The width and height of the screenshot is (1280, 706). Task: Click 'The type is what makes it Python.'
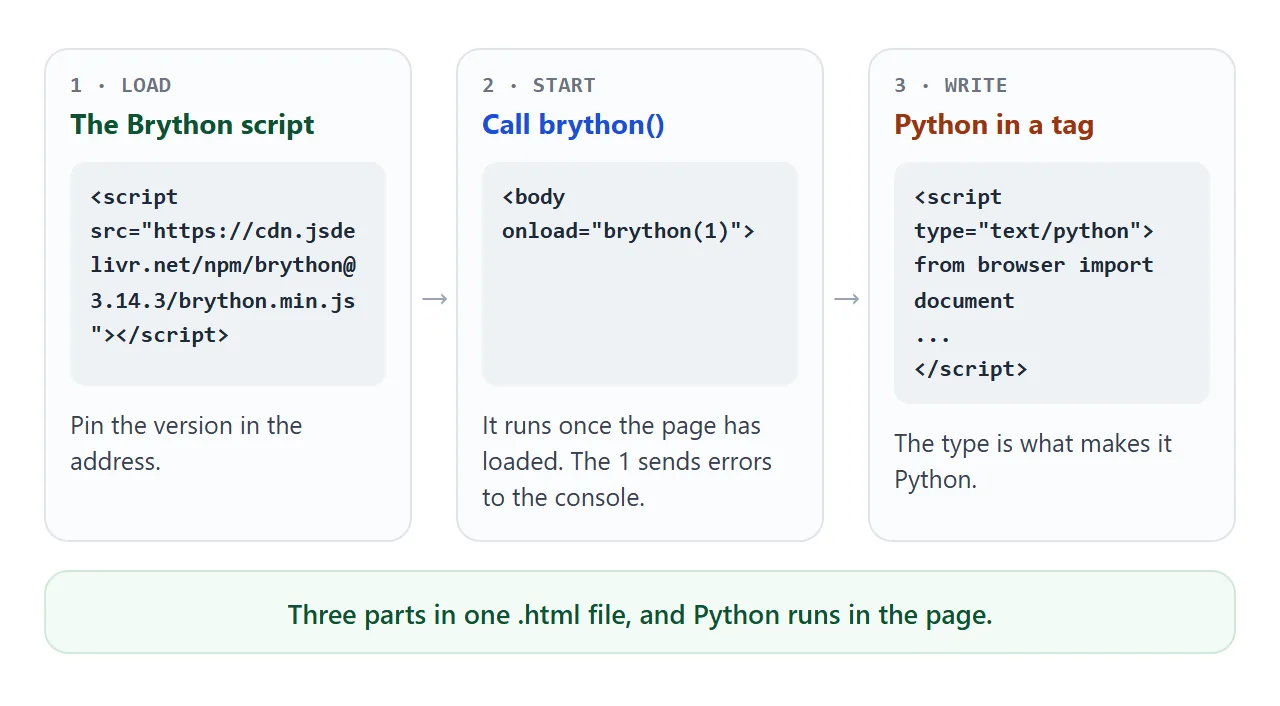1033,461
